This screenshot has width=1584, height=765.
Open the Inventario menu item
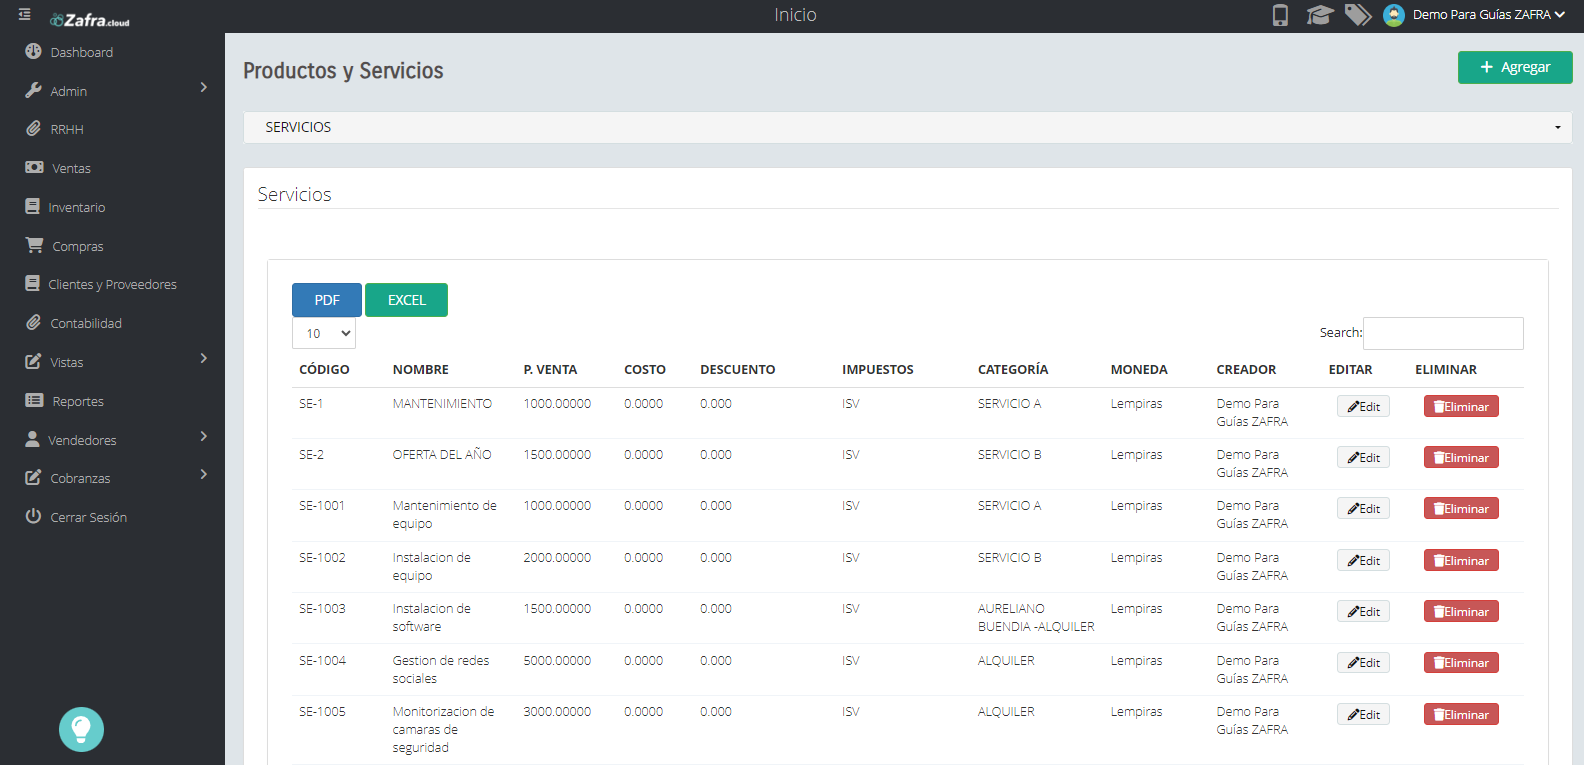pyautogui.click(x=77, y=207)
